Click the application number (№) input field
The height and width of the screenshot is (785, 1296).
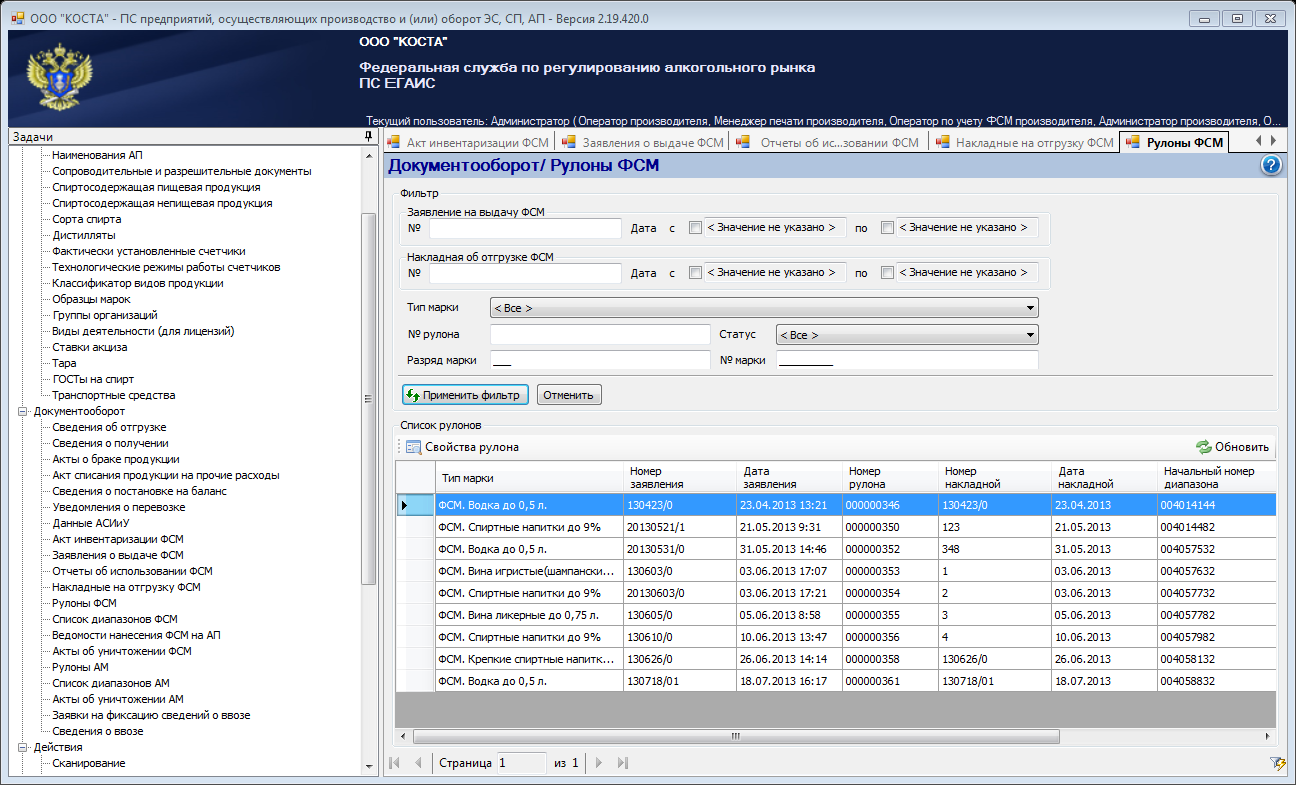click(x=526, y=228)
